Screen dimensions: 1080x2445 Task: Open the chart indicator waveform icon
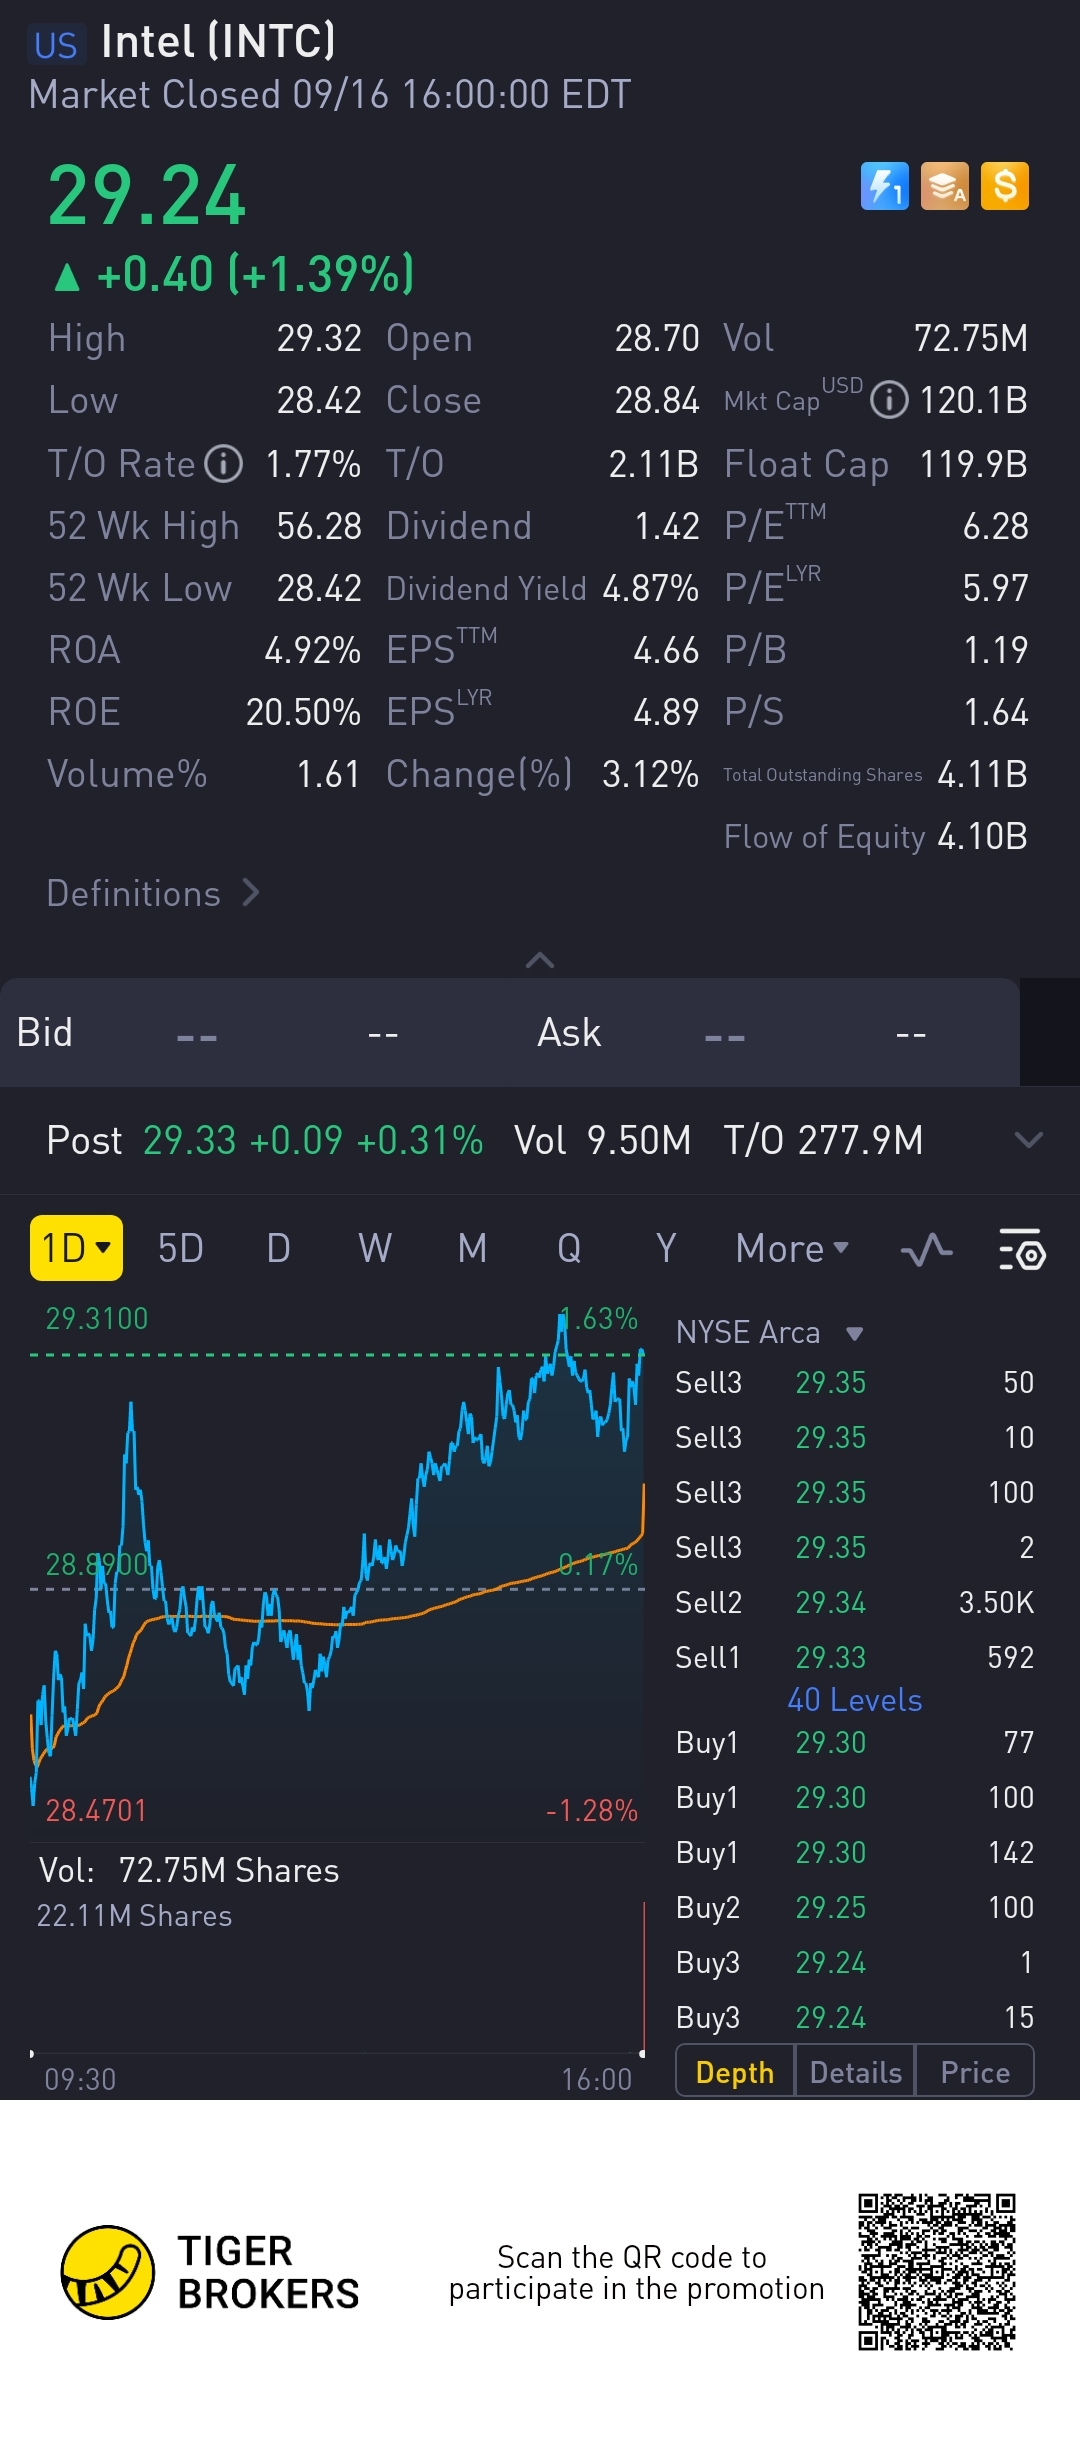tap(926, 1249)
